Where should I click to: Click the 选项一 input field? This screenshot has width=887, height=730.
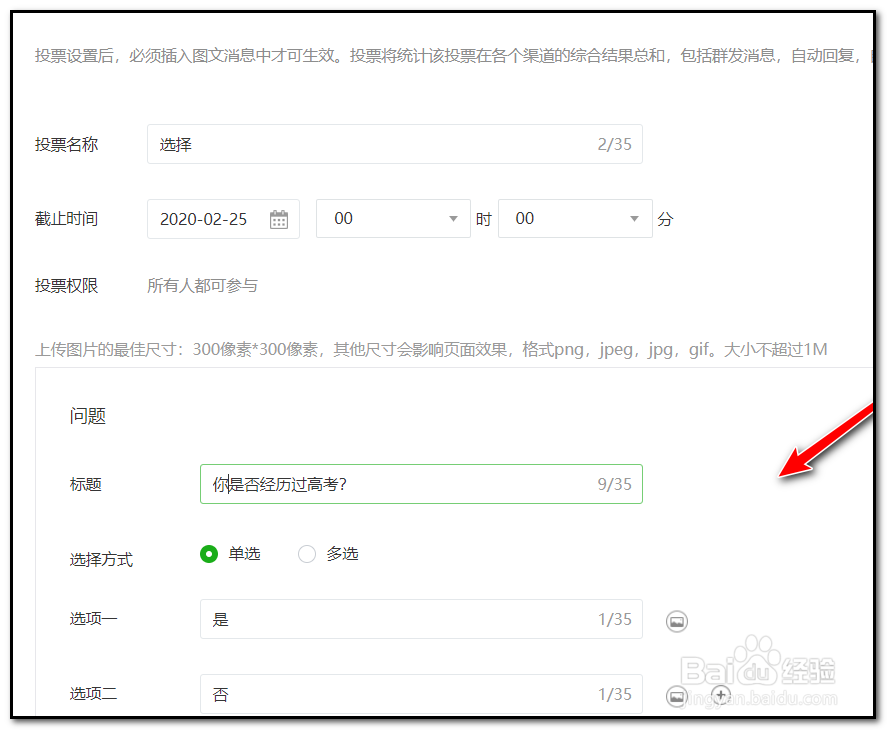click(x=421, y=619)
